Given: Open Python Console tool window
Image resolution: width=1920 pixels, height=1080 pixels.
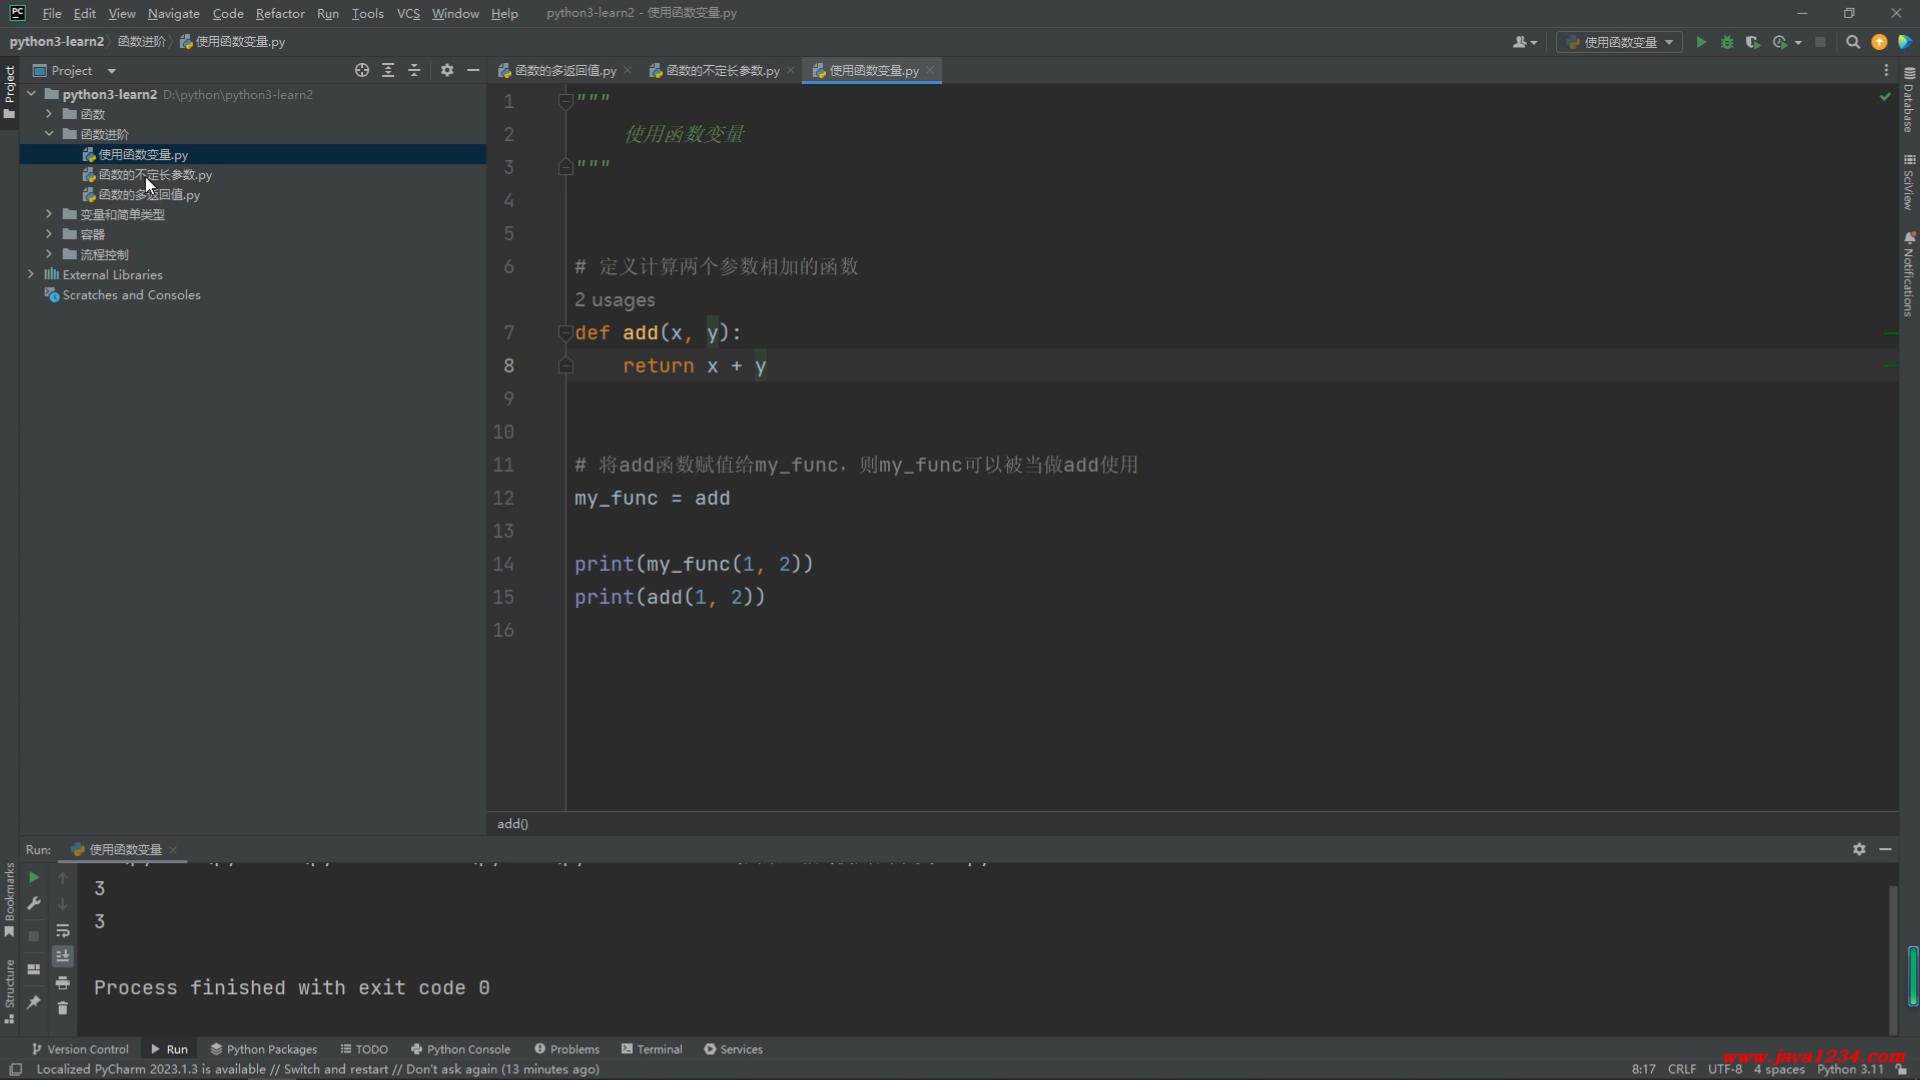Looking at the screenshot, I should click(x=460, y=1049).
